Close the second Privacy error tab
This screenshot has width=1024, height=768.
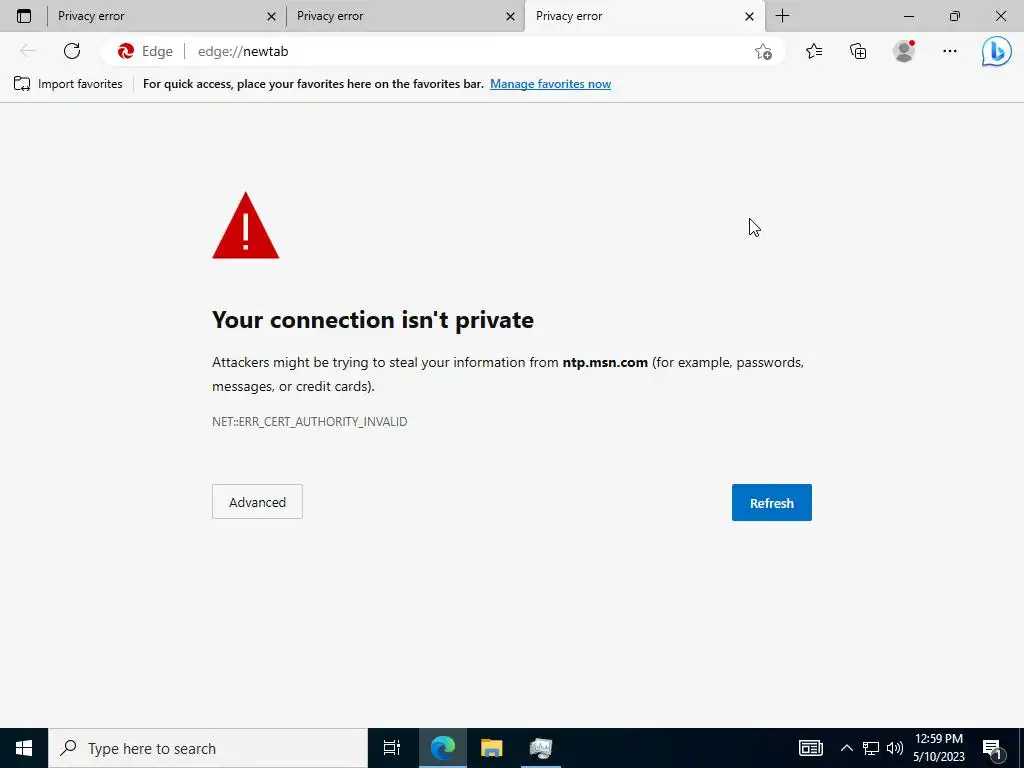coord(510,16)
